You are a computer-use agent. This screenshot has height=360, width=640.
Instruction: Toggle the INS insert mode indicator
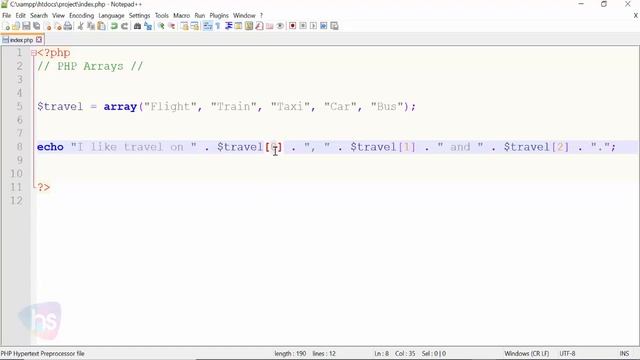point(624,353)
